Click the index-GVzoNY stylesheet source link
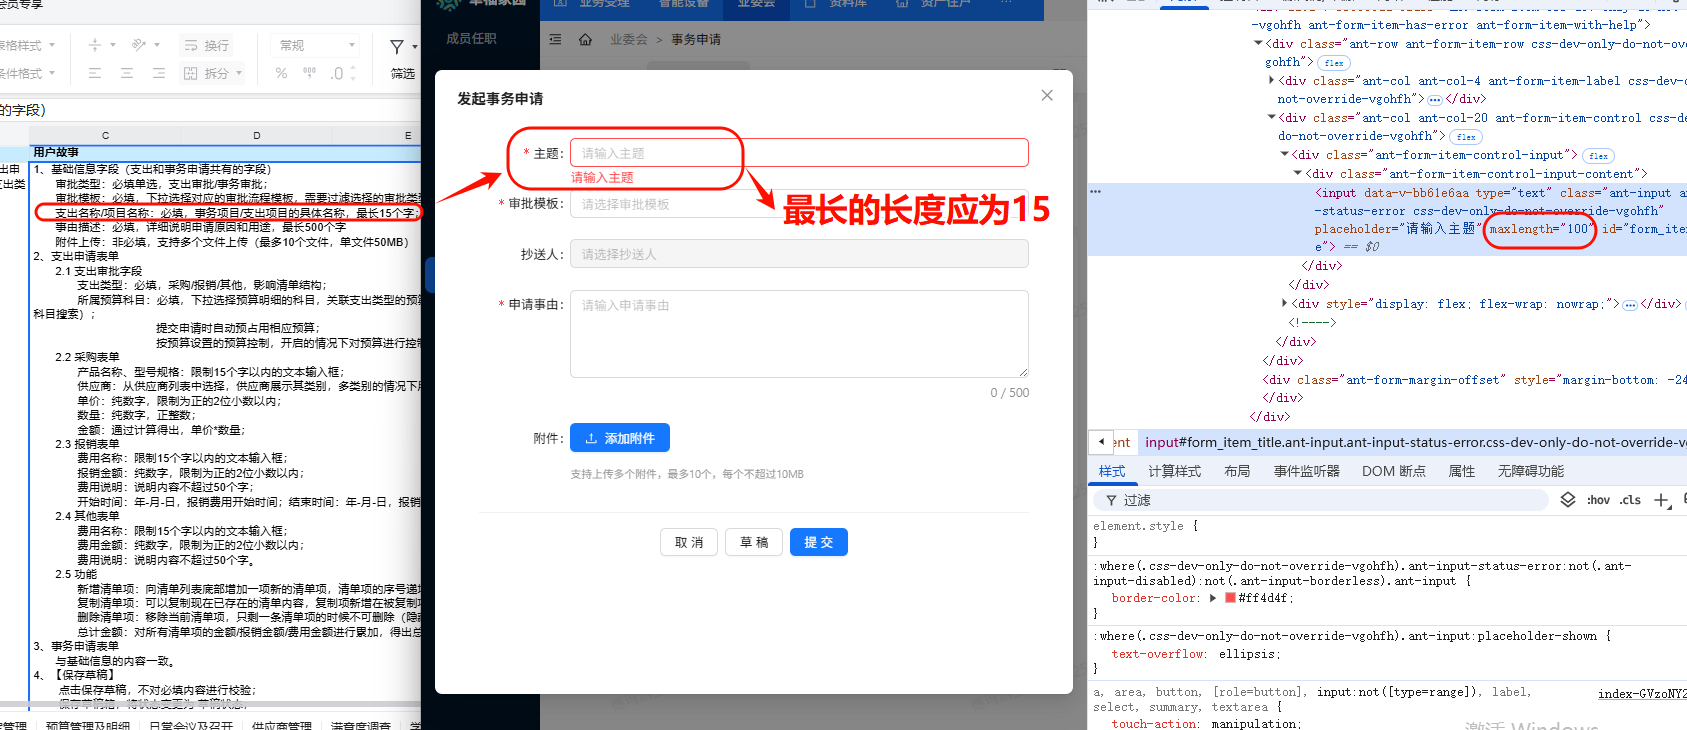The width and height of the screenshot is (1687, 730). (1642, 693)
